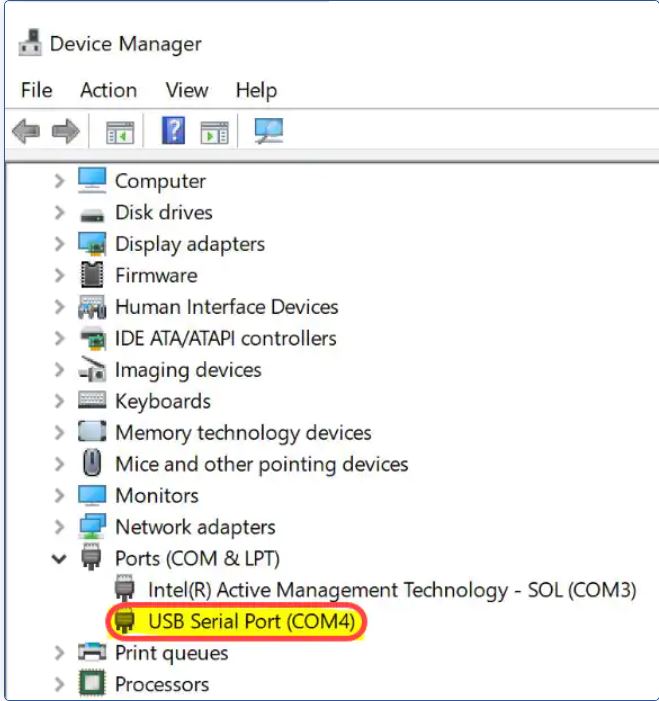Click the Print queues printer icon
The image size is (659, 701).
point(92,652)
